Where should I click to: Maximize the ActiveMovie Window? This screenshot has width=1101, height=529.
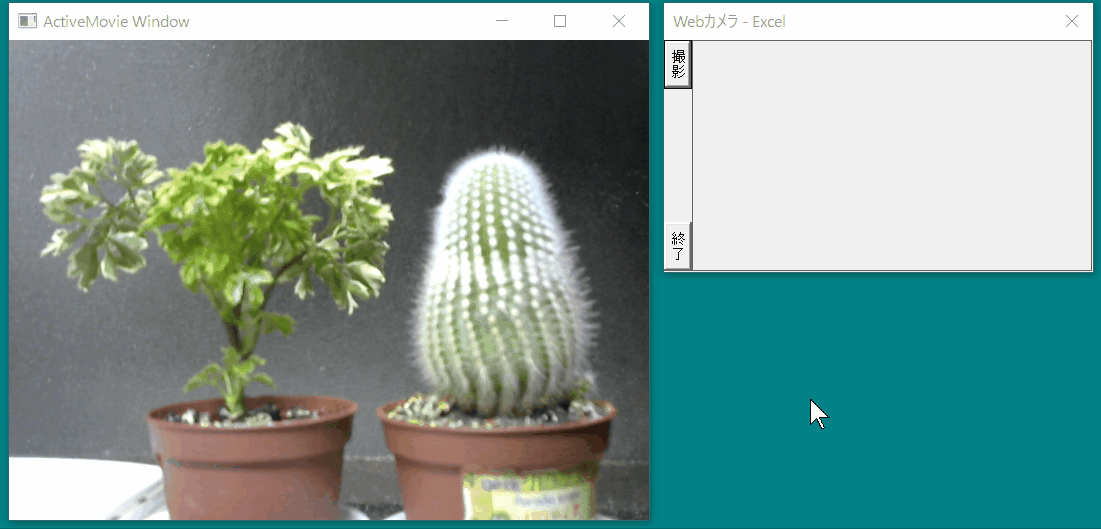(560, 21)
